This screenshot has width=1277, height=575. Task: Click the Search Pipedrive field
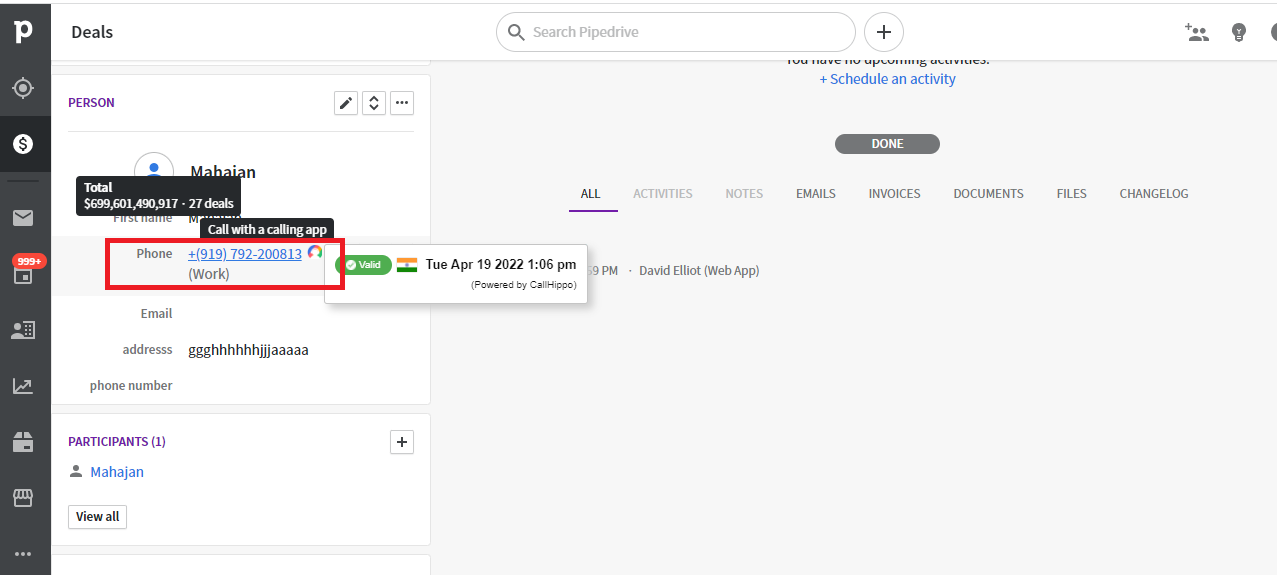coord(676,32)
